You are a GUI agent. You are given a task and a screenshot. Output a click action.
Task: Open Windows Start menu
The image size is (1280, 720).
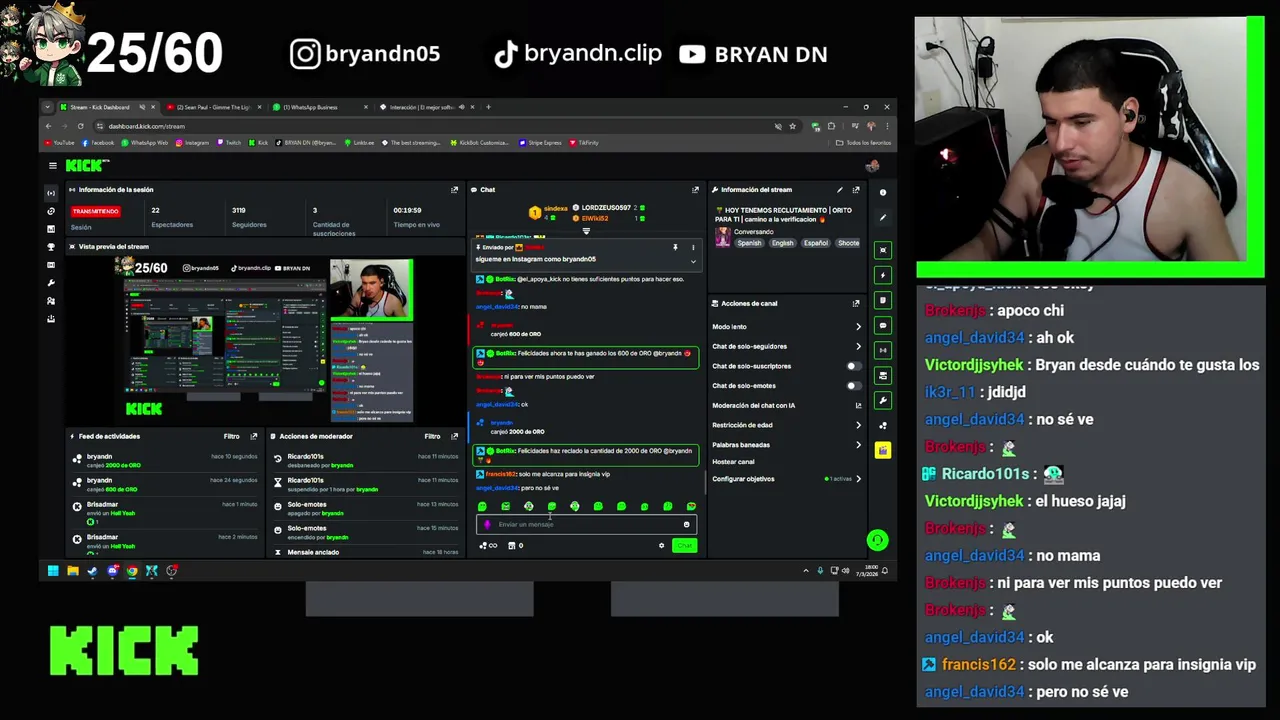click(53, 571)
